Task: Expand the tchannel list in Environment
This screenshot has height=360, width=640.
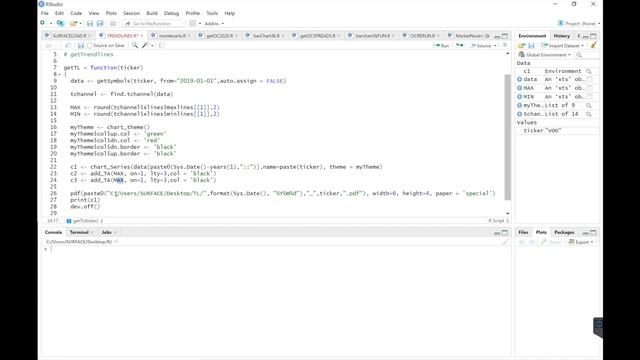Action: (520, 114)
